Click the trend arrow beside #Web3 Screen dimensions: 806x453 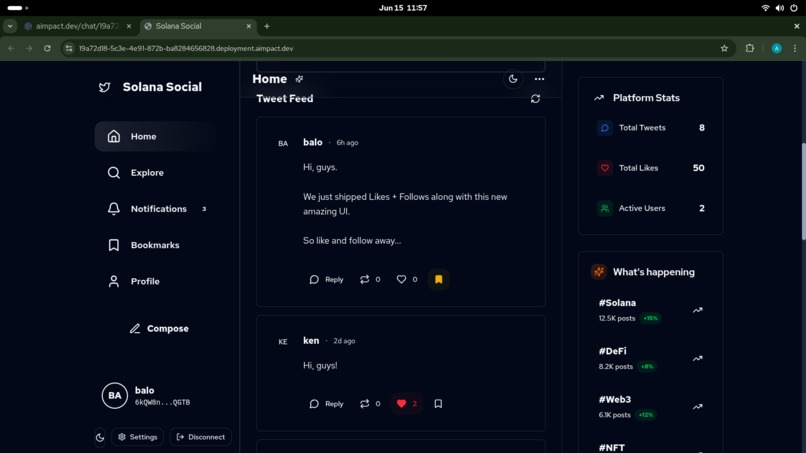click(698, 407)
